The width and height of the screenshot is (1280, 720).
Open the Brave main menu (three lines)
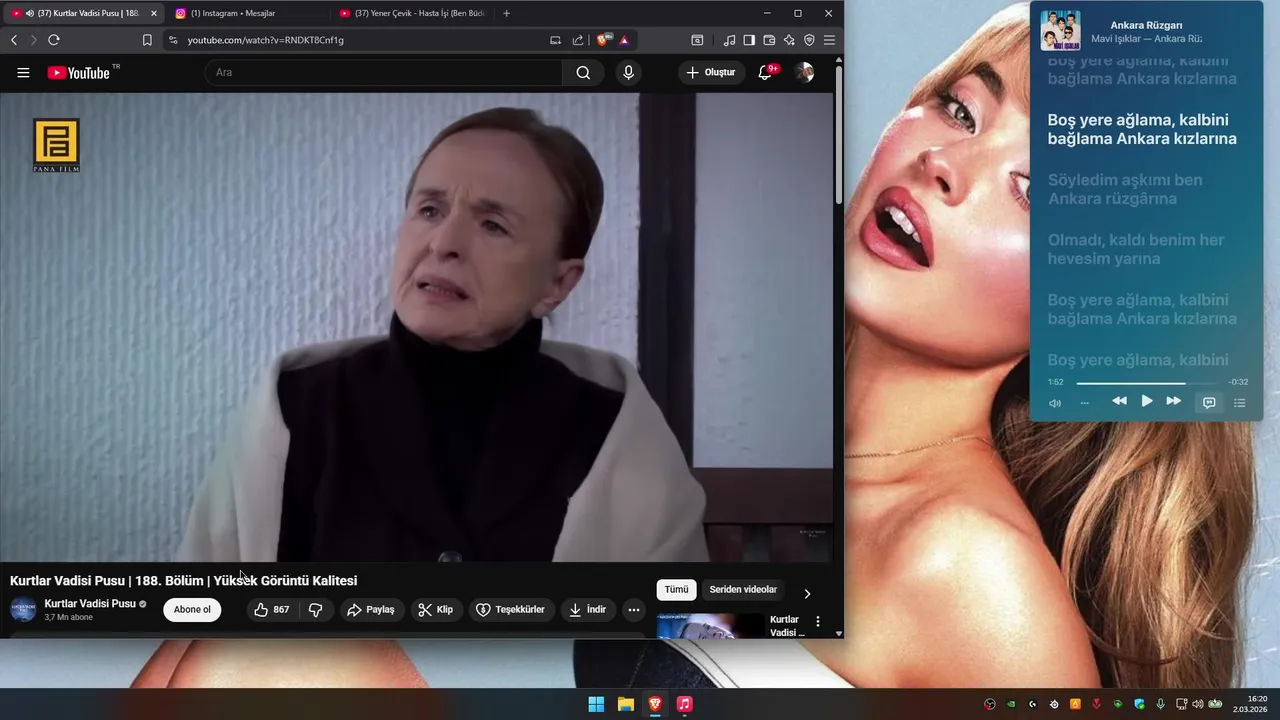pyautogui.click(x=829, y=40)
